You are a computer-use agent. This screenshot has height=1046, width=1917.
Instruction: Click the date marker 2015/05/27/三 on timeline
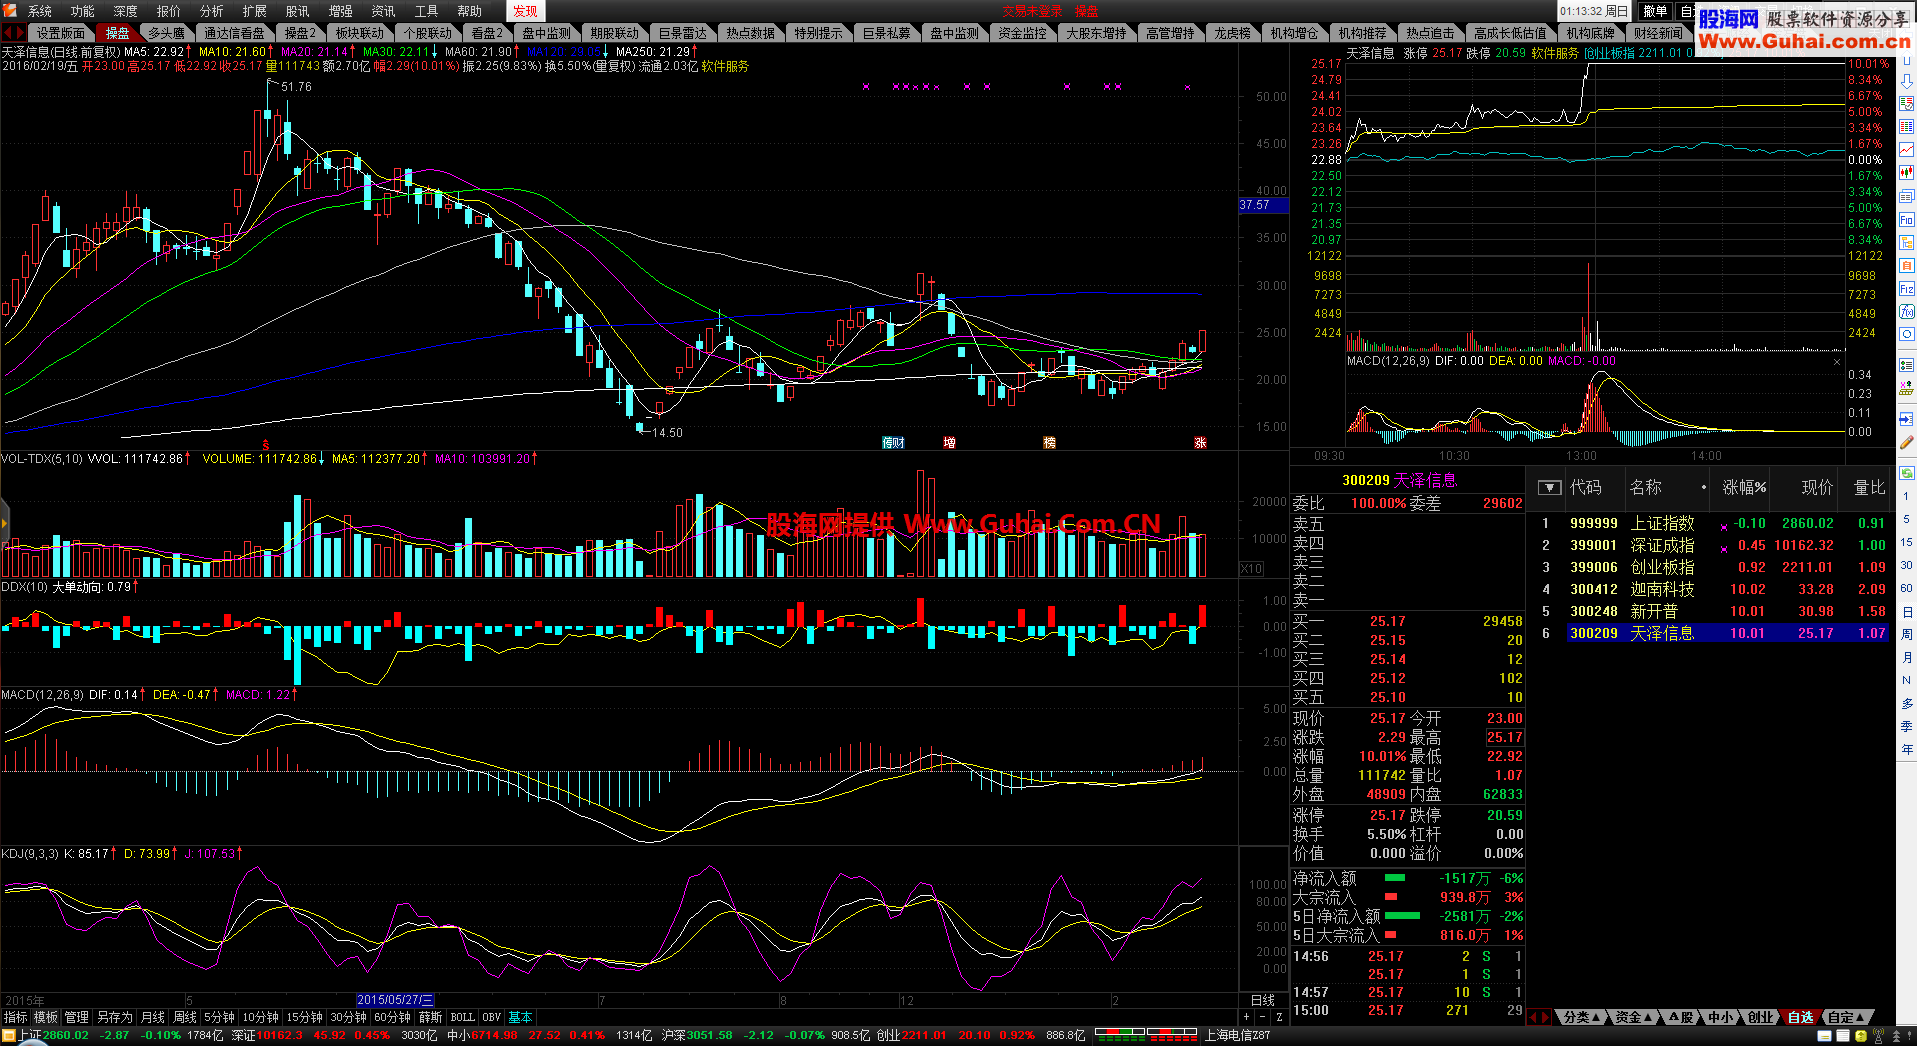(395, 1000)
